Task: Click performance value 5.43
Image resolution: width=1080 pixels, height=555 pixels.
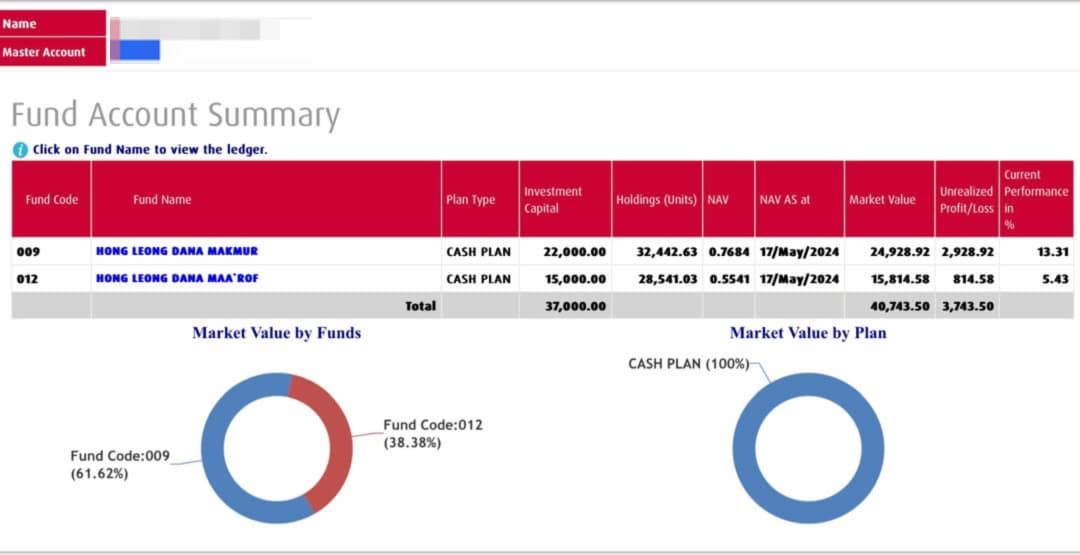Action: point(1057,280)
